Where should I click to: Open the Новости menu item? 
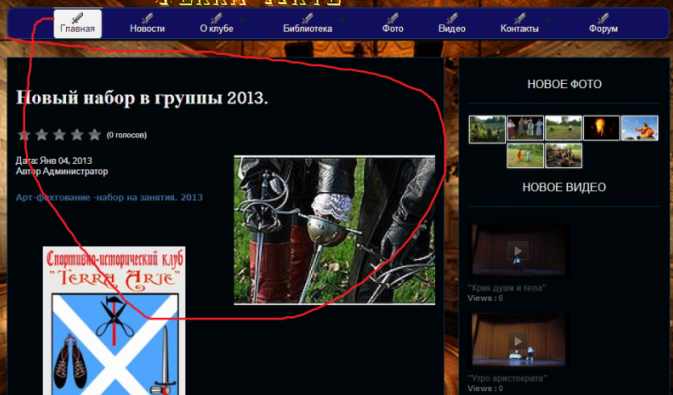click(x=147, y=29)
